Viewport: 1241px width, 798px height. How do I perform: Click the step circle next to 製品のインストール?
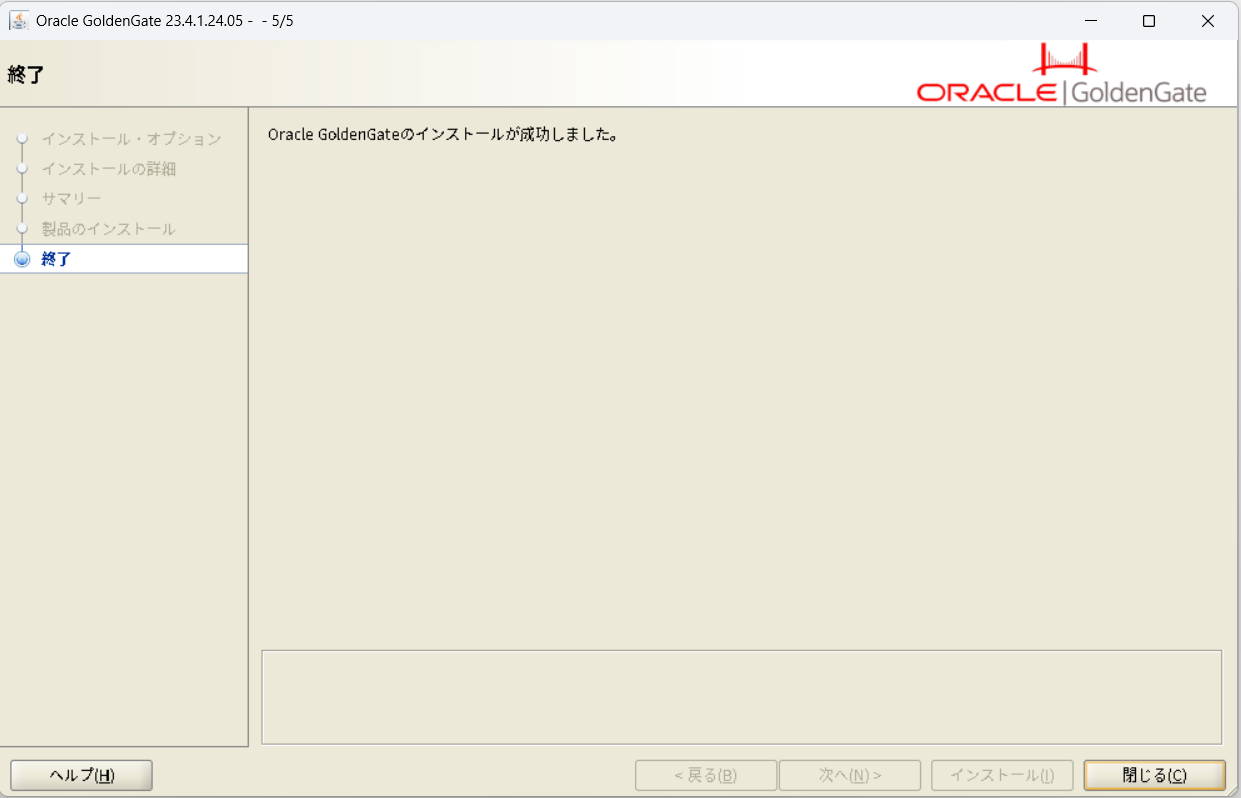22,228
